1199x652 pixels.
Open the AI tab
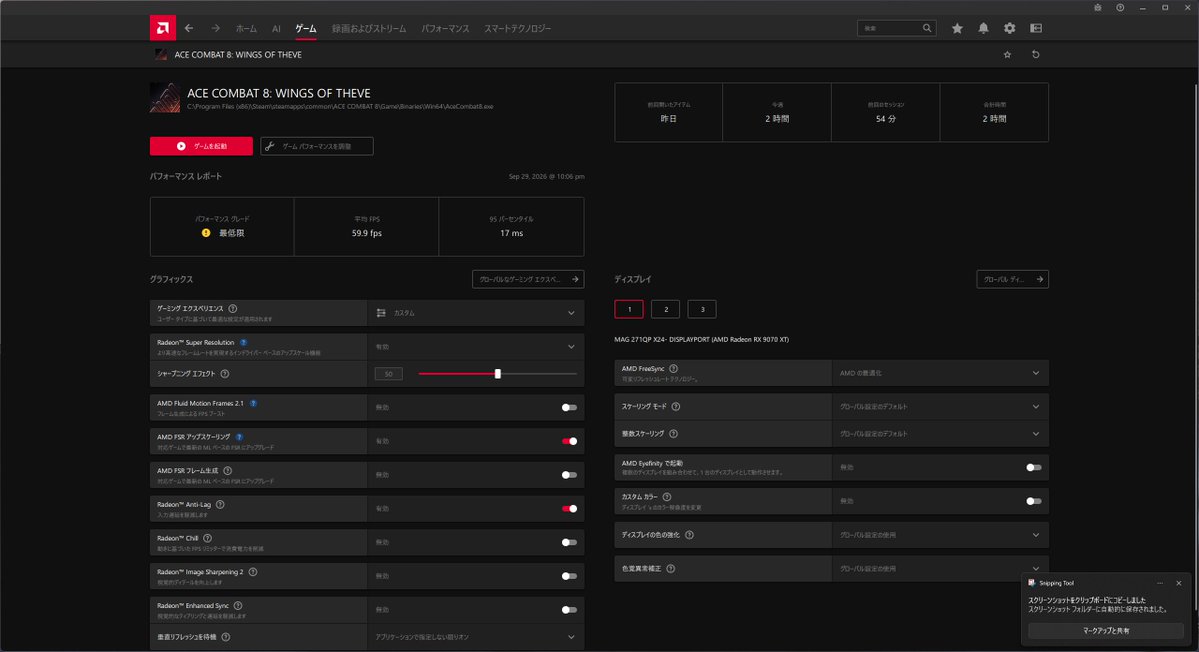tap(276, 28)
